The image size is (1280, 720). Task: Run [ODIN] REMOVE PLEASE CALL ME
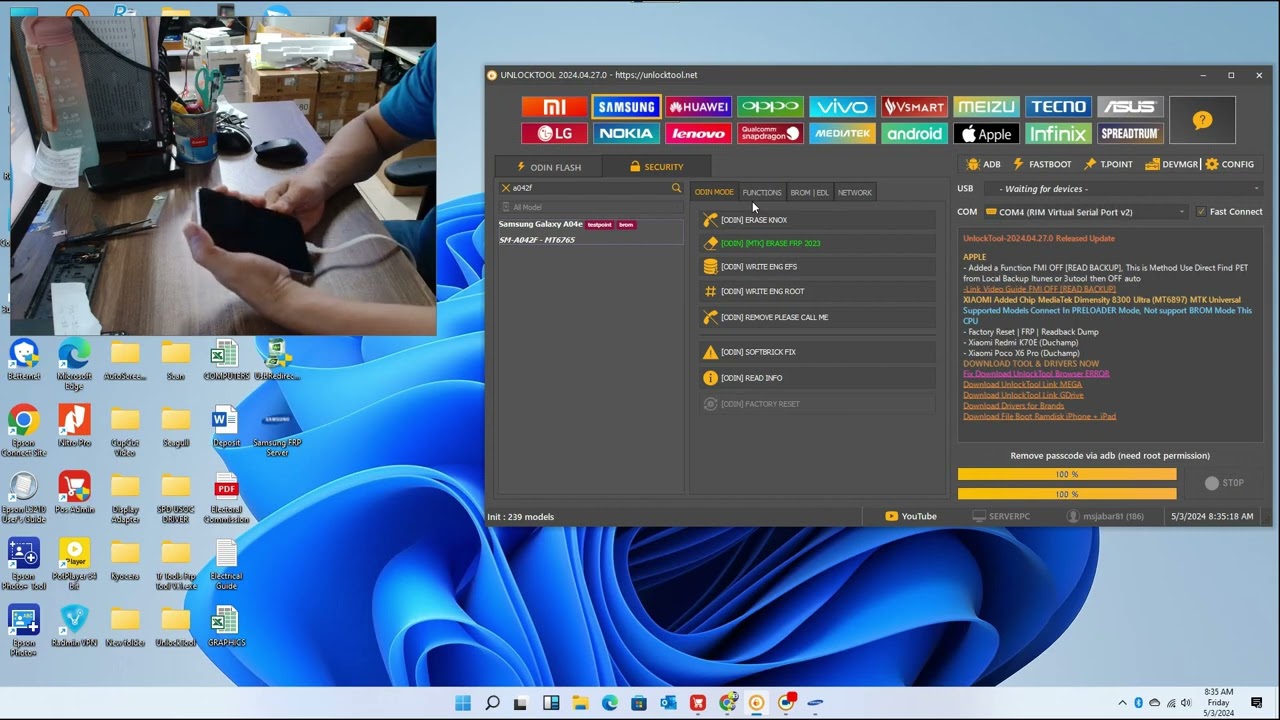point(818,317)
